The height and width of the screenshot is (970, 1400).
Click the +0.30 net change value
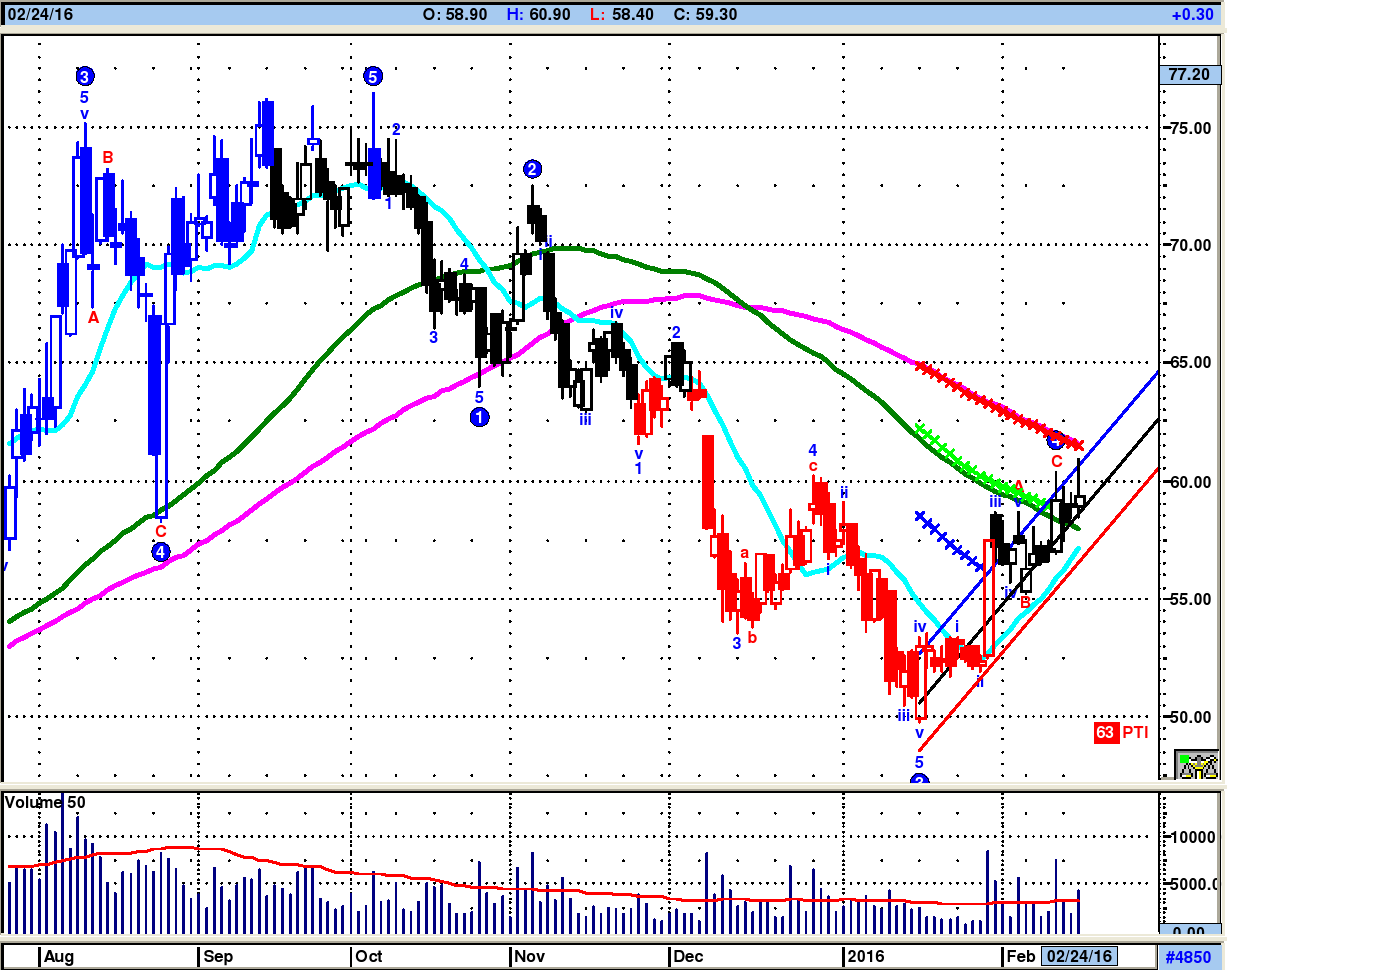pyautogui.click(x=1193, y=14)
